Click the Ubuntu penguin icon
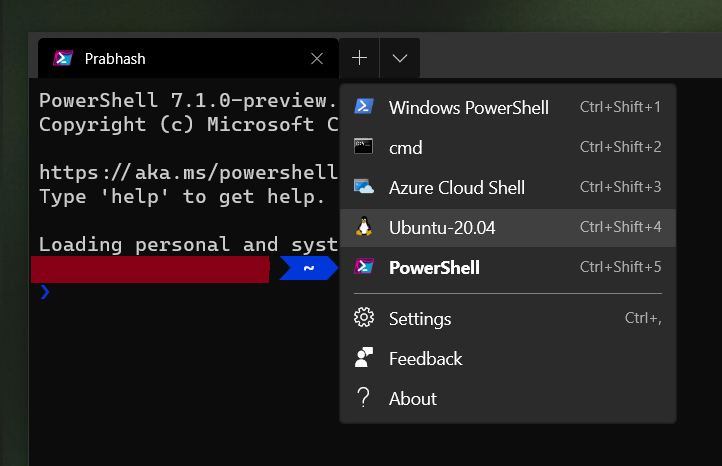 click(x=364, y=227)
